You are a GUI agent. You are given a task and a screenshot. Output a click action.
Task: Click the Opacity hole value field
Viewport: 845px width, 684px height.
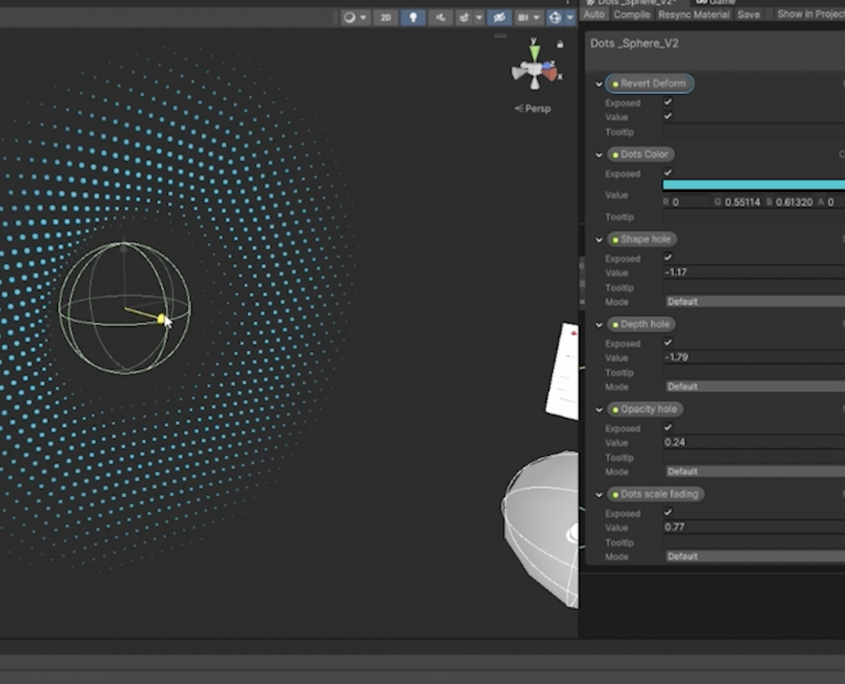[x=754, y=442]
